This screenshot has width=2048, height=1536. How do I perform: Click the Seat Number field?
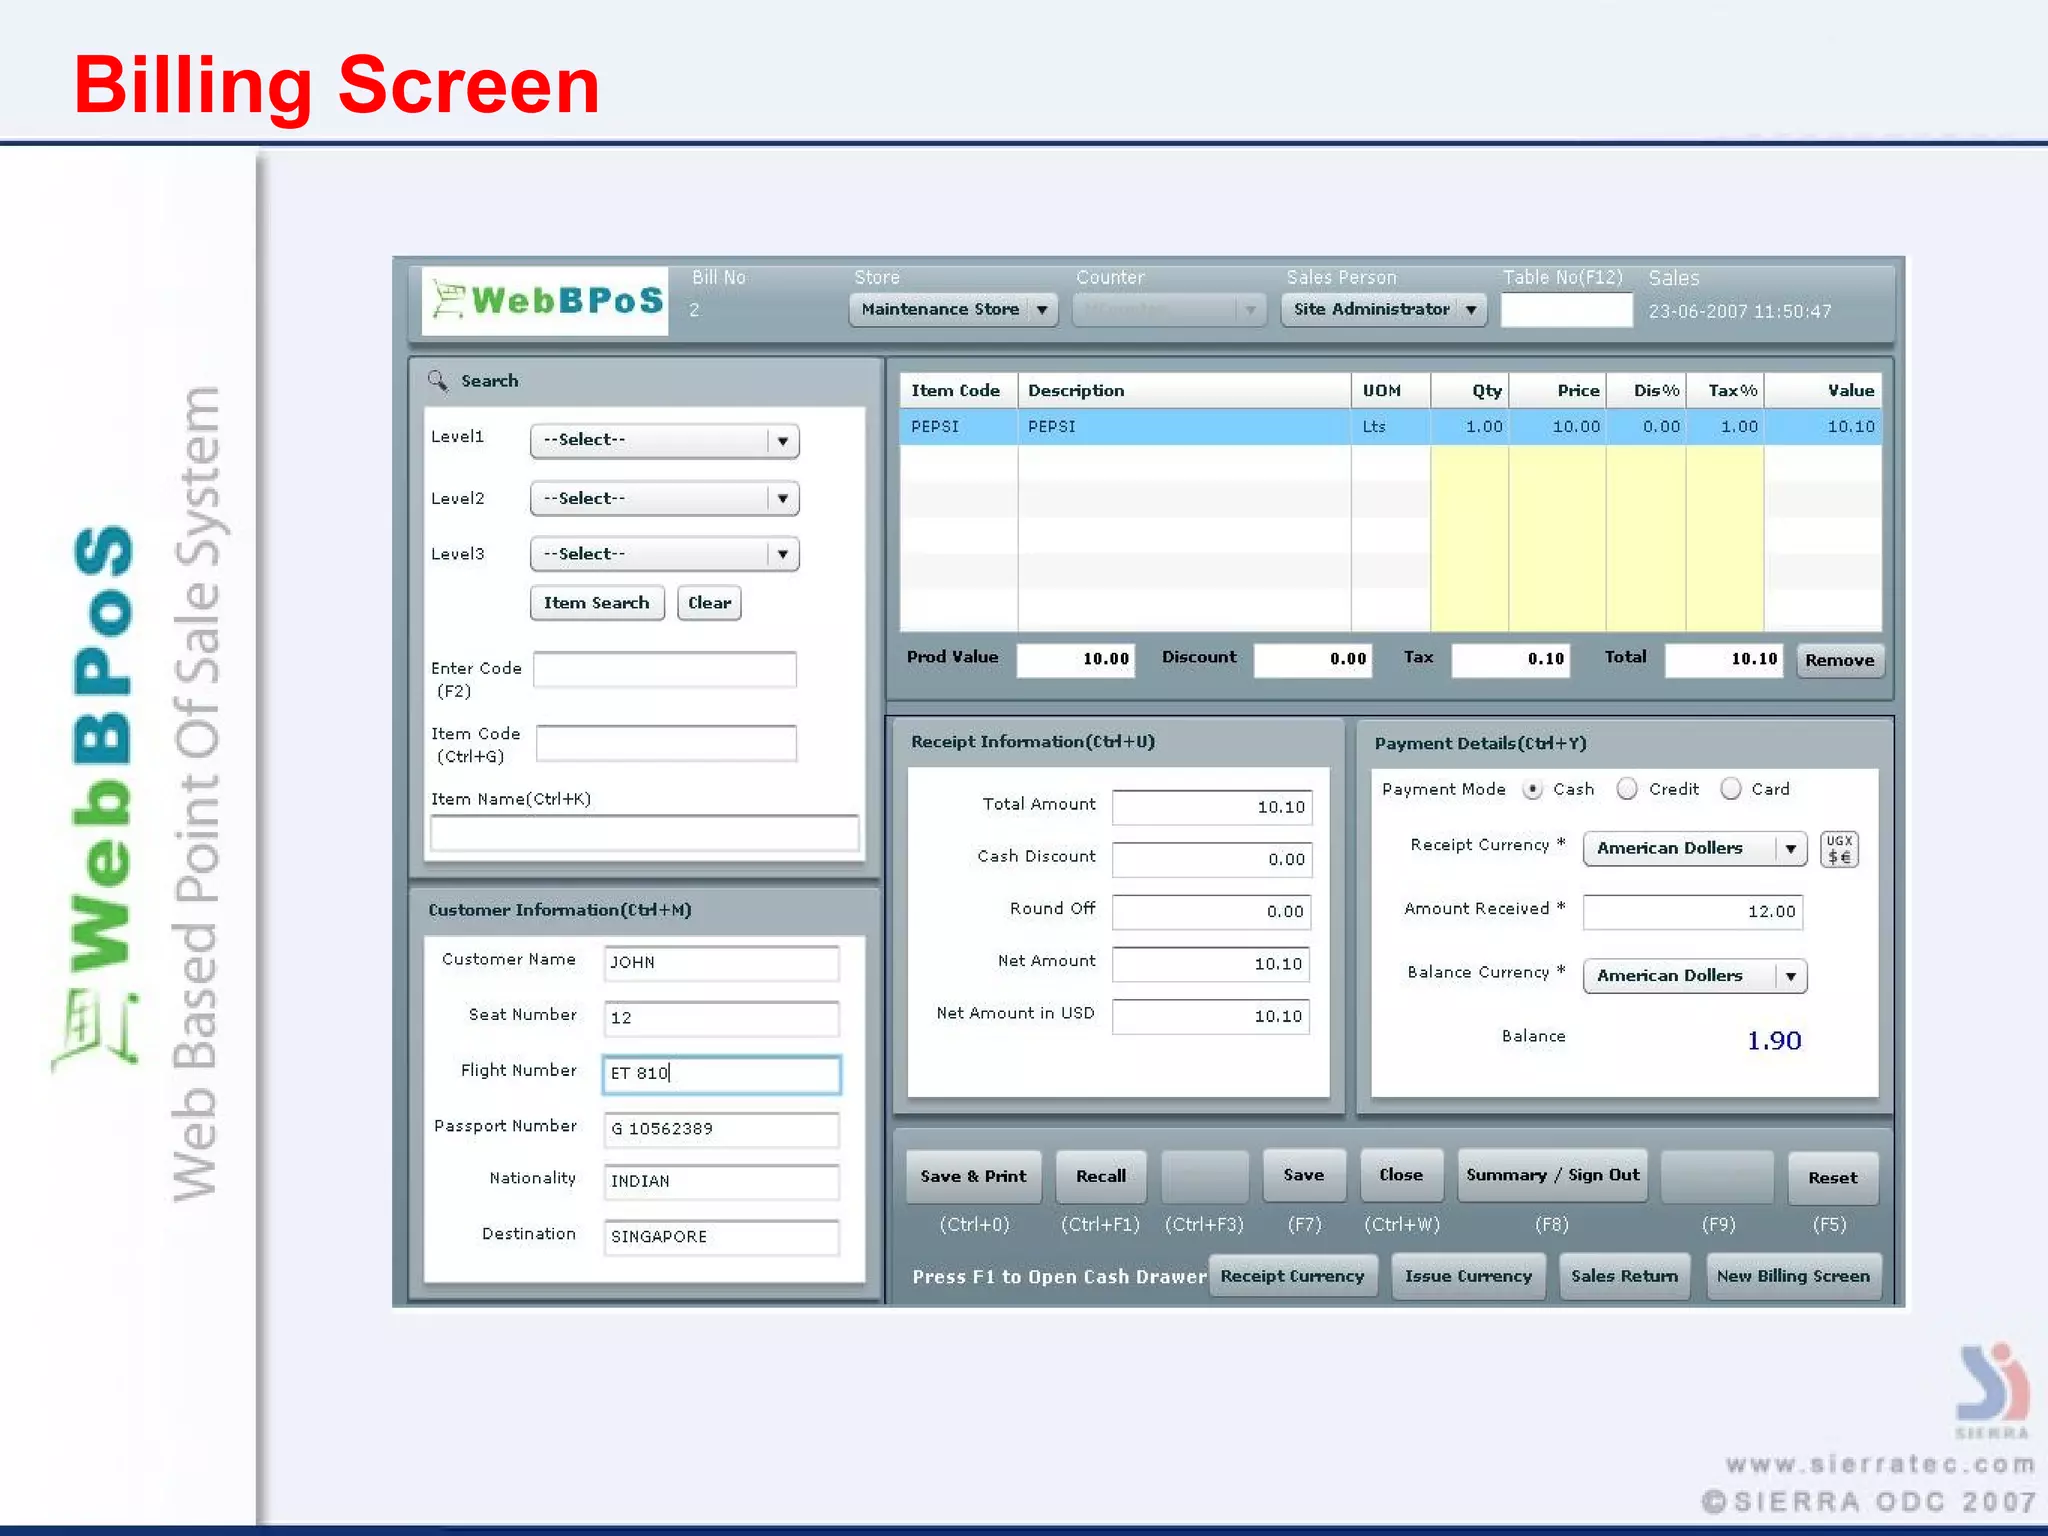[x=721, y=1018]
